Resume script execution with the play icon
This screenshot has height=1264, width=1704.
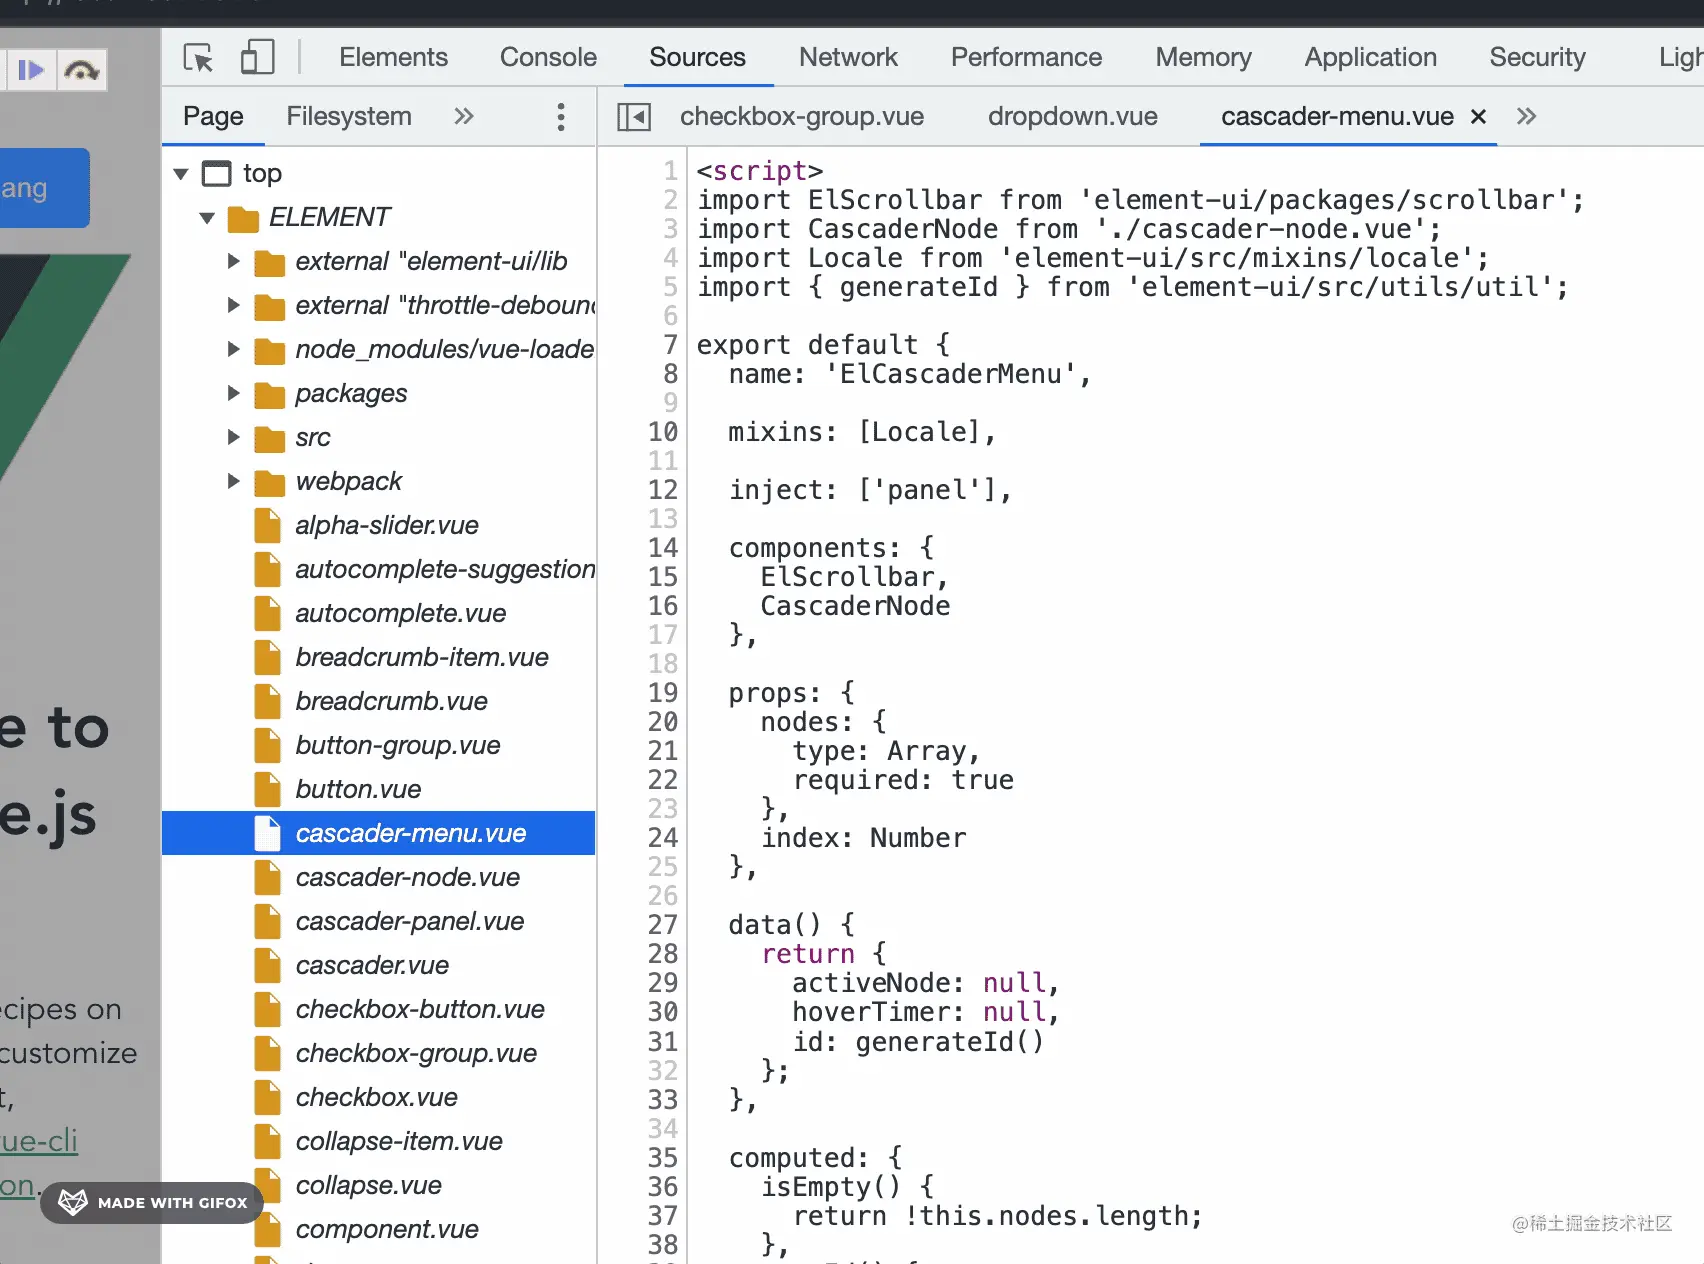tap(31, 70)
